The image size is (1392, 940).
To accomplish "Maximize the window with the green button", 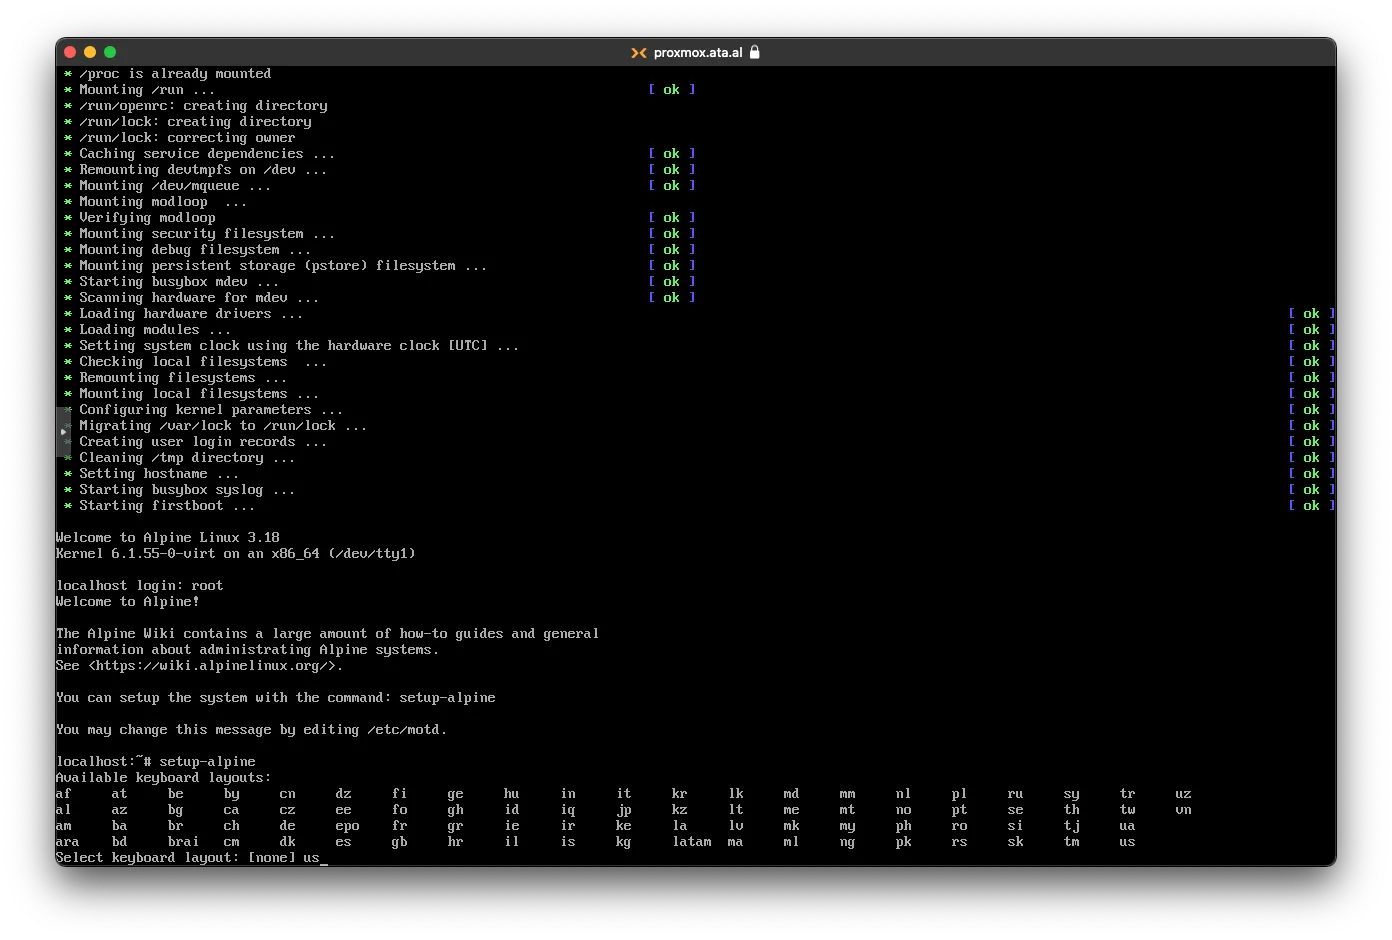I will pyautogui.click(x=110, y=52).
